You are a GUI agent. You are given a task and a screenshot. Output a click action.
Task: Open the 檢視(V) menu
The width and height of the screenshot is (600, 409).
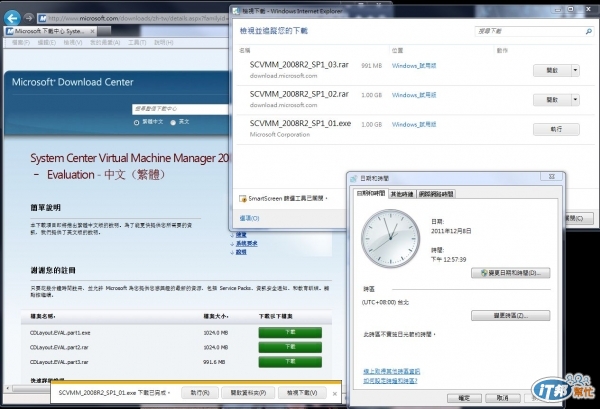[73, 42]
